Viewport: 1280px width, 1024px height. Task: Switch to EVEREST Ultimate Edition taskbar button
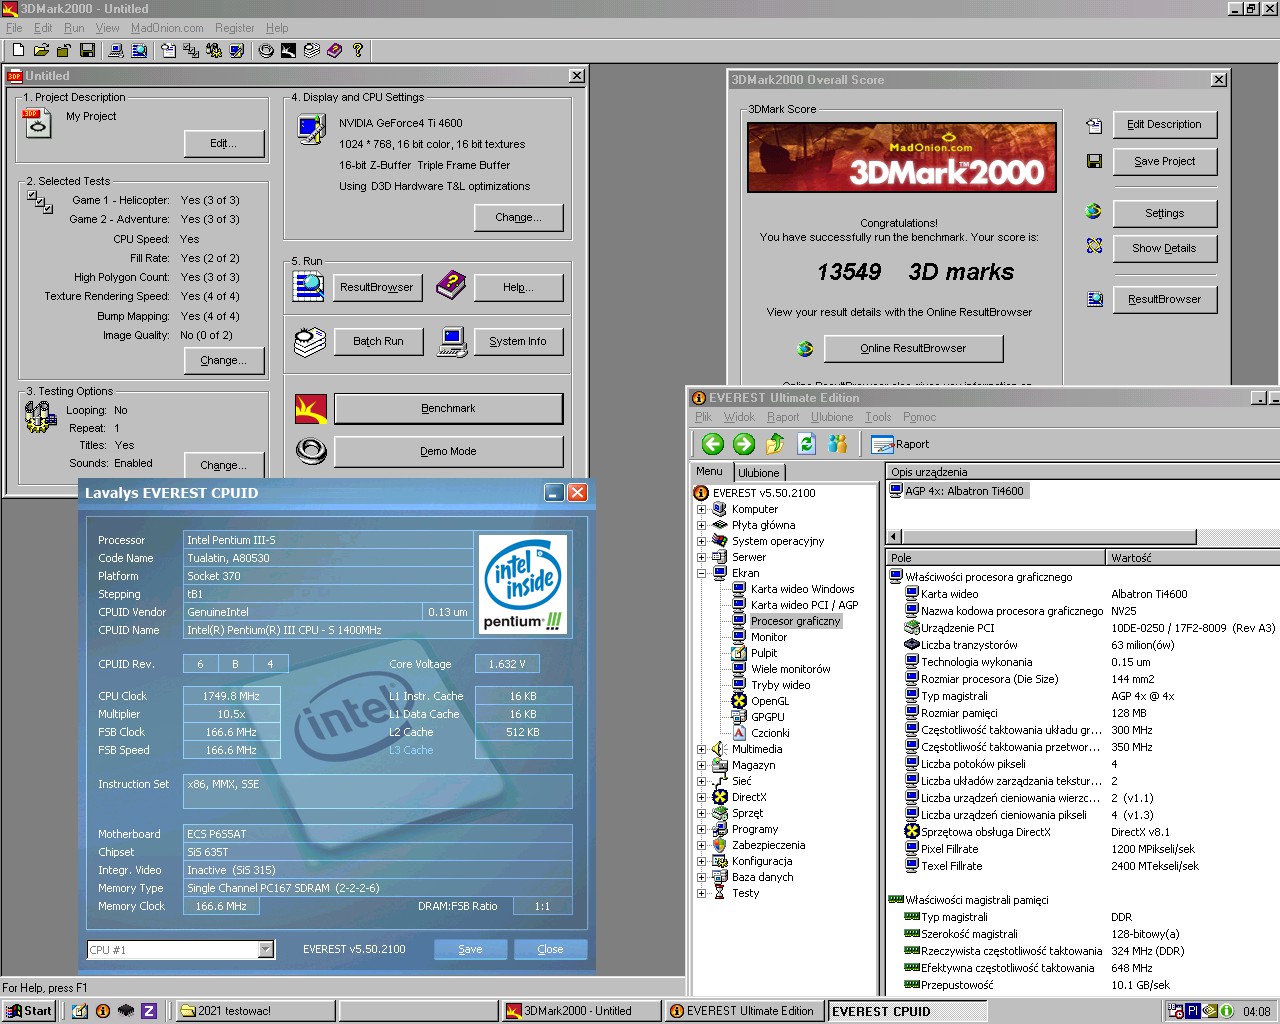[746, 1011]
